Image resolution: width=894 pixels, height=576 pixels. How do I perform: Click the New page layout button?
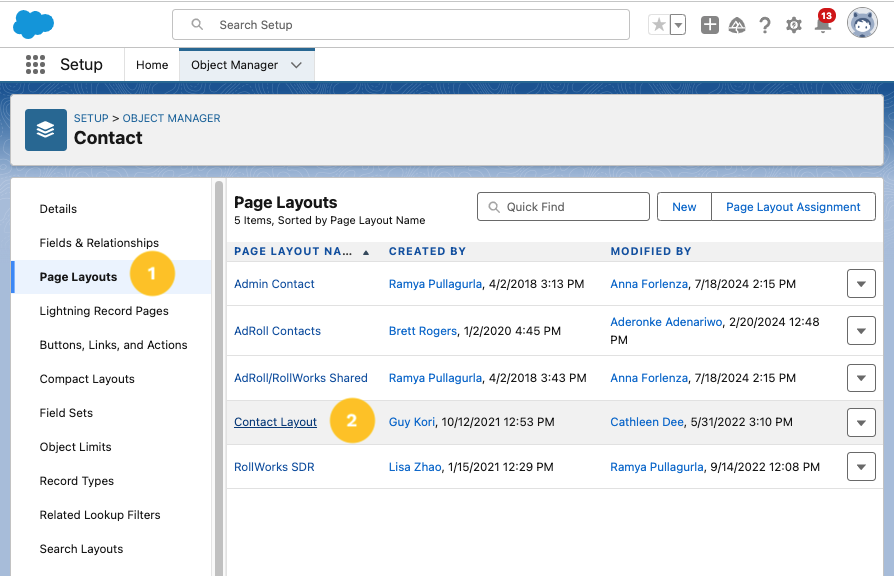(x=684, y=207)
